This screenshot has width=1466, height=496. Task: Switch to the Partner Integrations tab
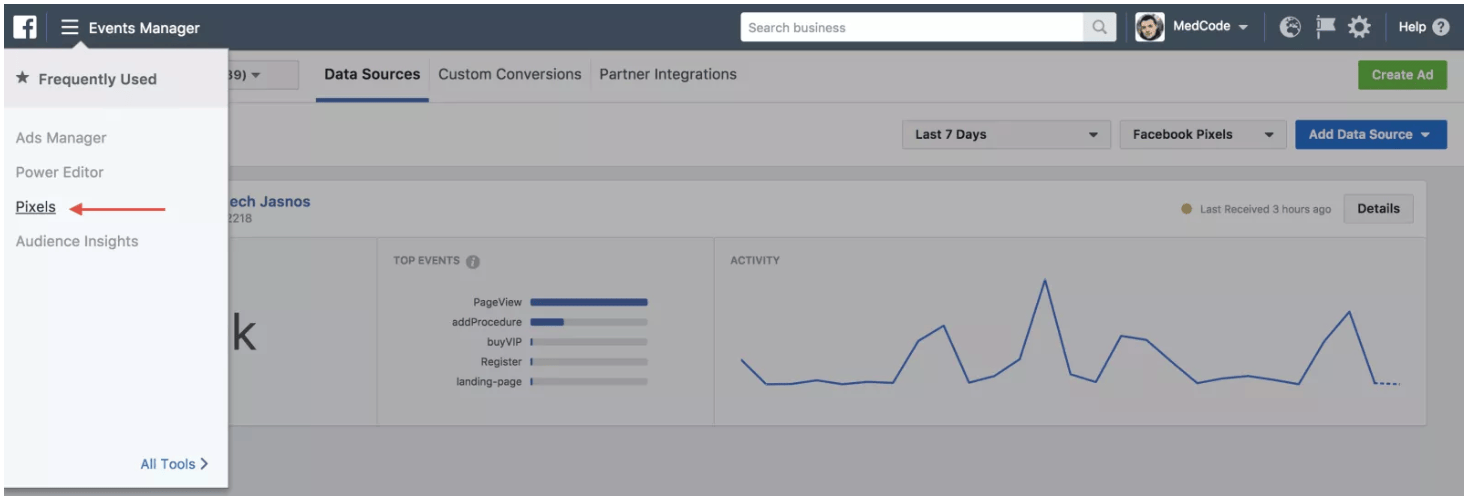point(668,75)
